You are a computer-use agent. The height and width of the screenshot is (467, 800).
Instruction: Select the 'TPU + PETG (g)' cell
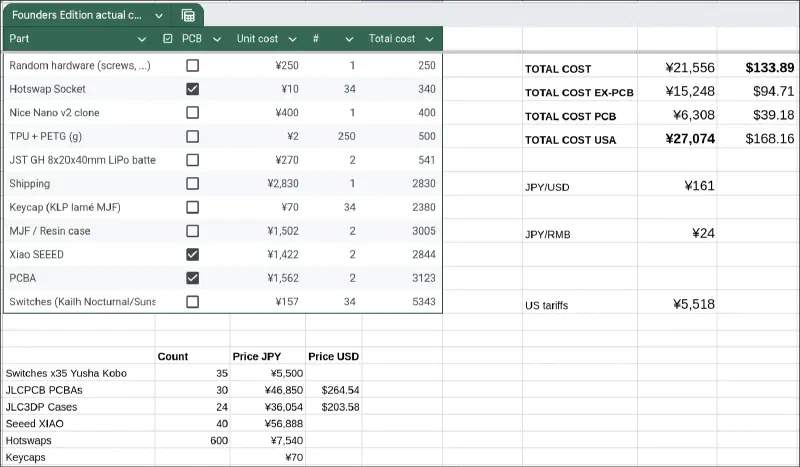click(x=45, y=136)
